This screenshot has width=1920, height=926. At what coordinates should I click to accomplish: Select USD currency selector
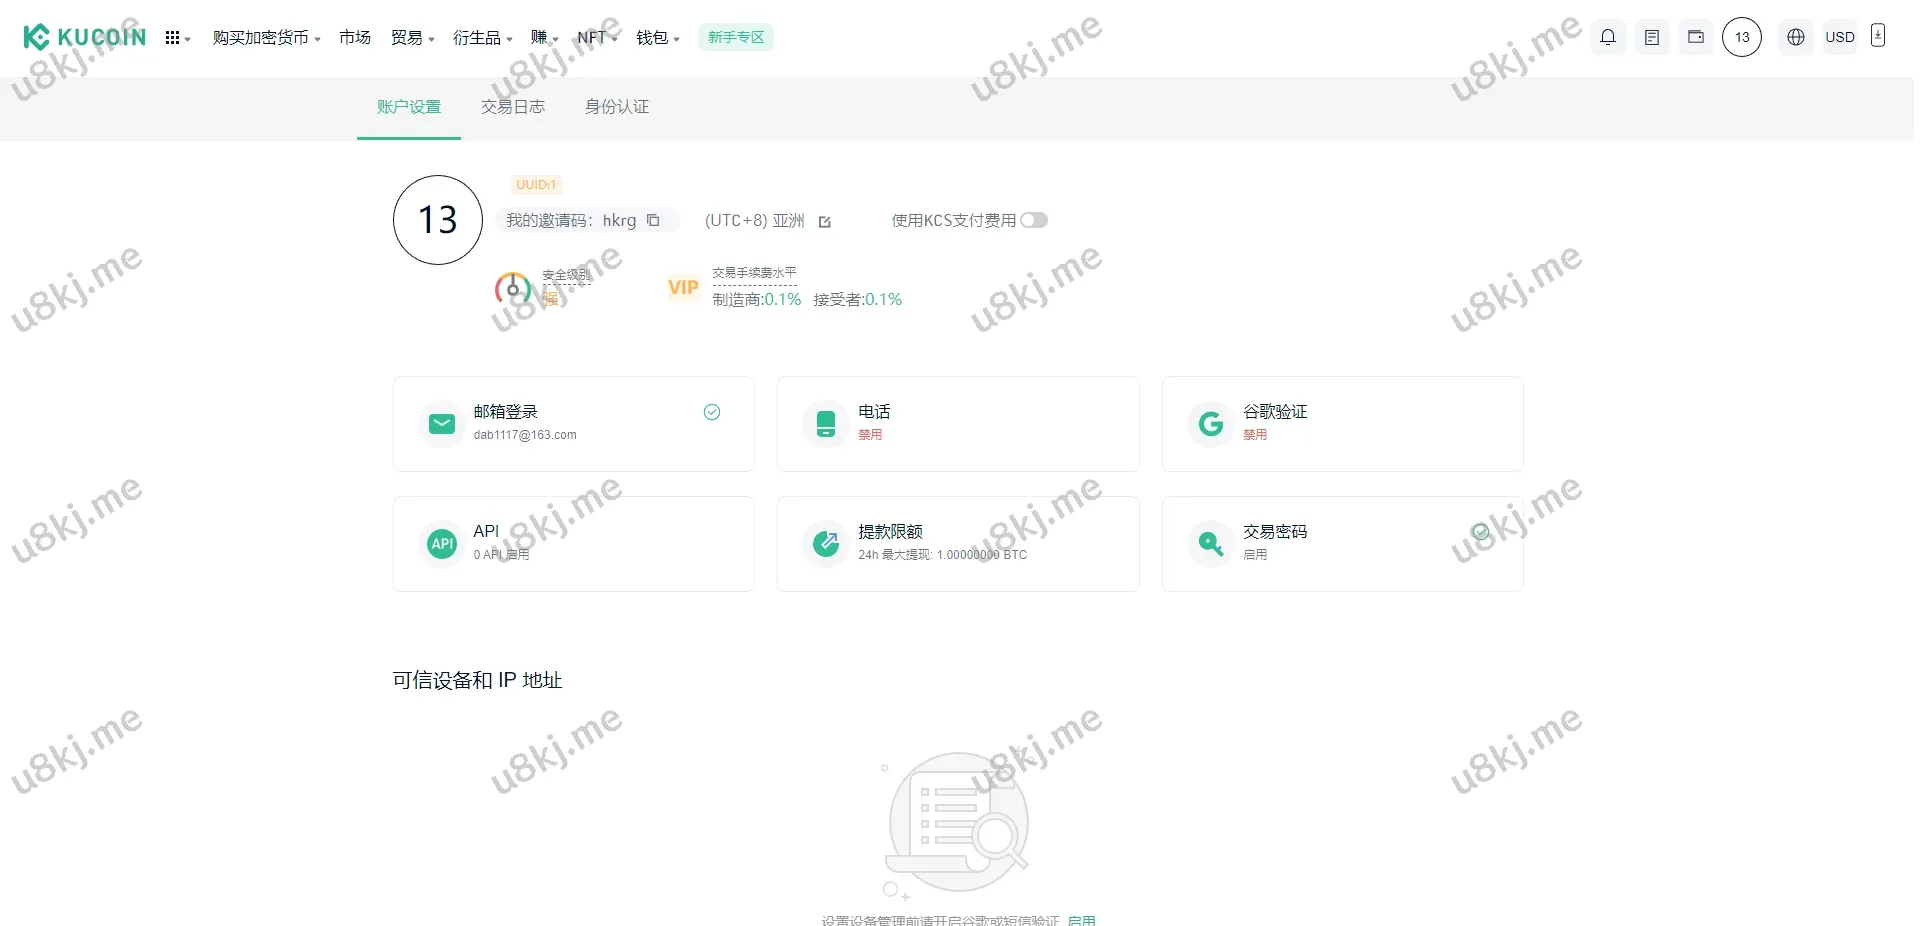click(1839, 37)
